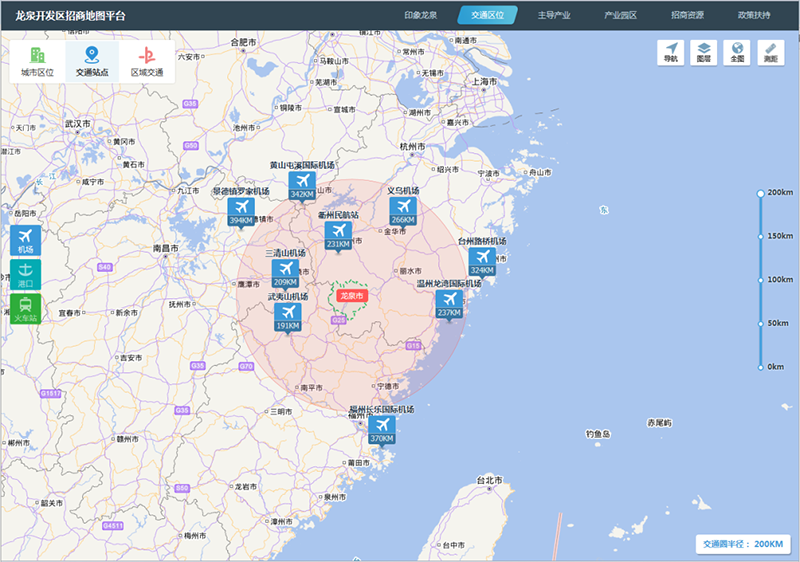Open the 区域交通 panel tab
This screenshot has height=562, width=800.
click(147, 62)
